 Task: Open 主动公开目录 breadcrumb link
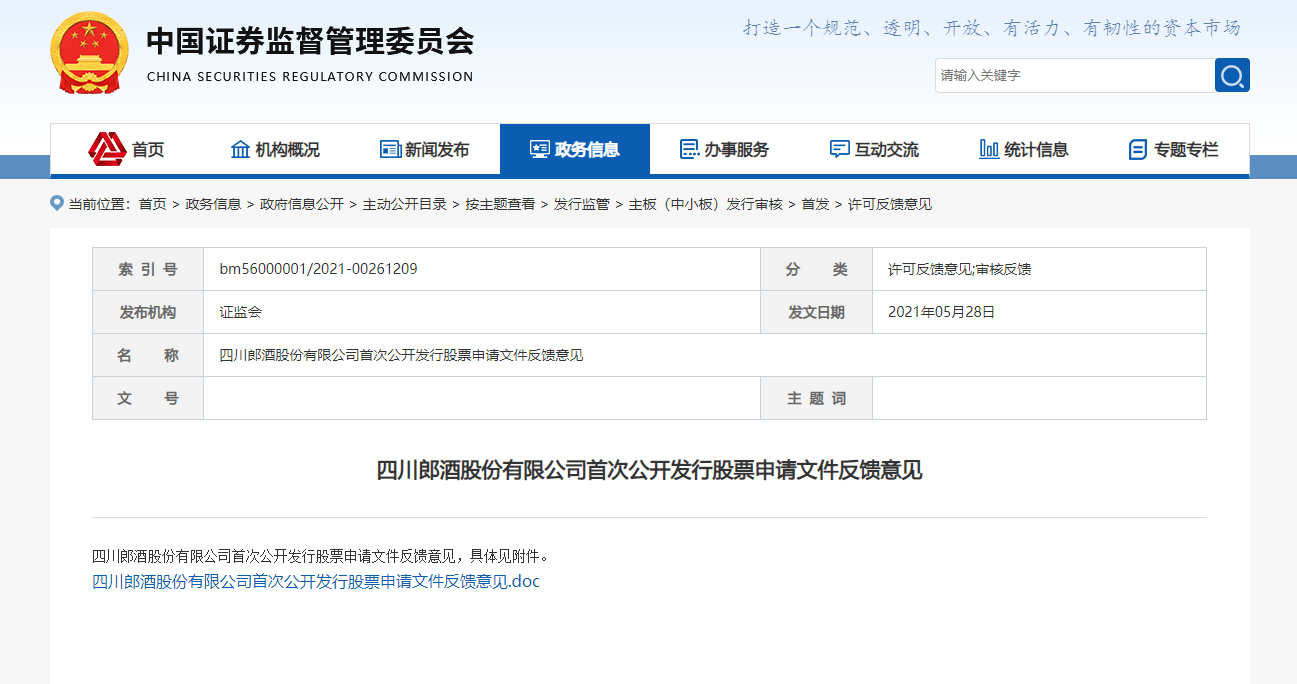pos(404,204)
